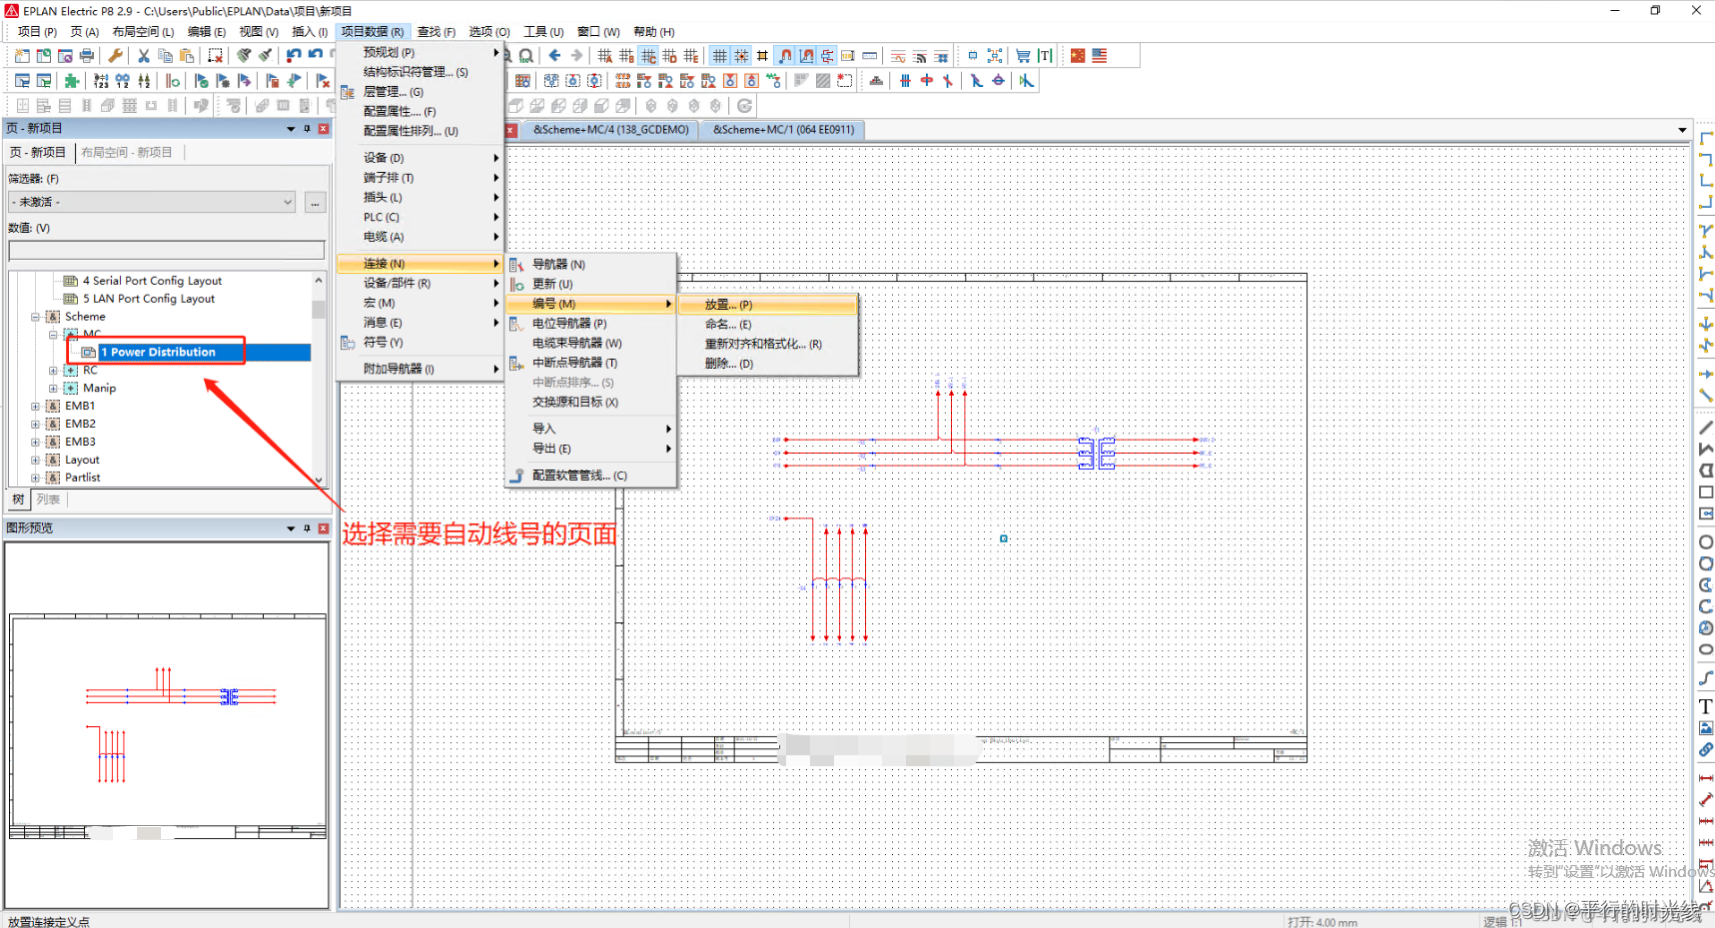Click the navigator icon beside 导航器

pyautogui.click(x=516, y=265)
